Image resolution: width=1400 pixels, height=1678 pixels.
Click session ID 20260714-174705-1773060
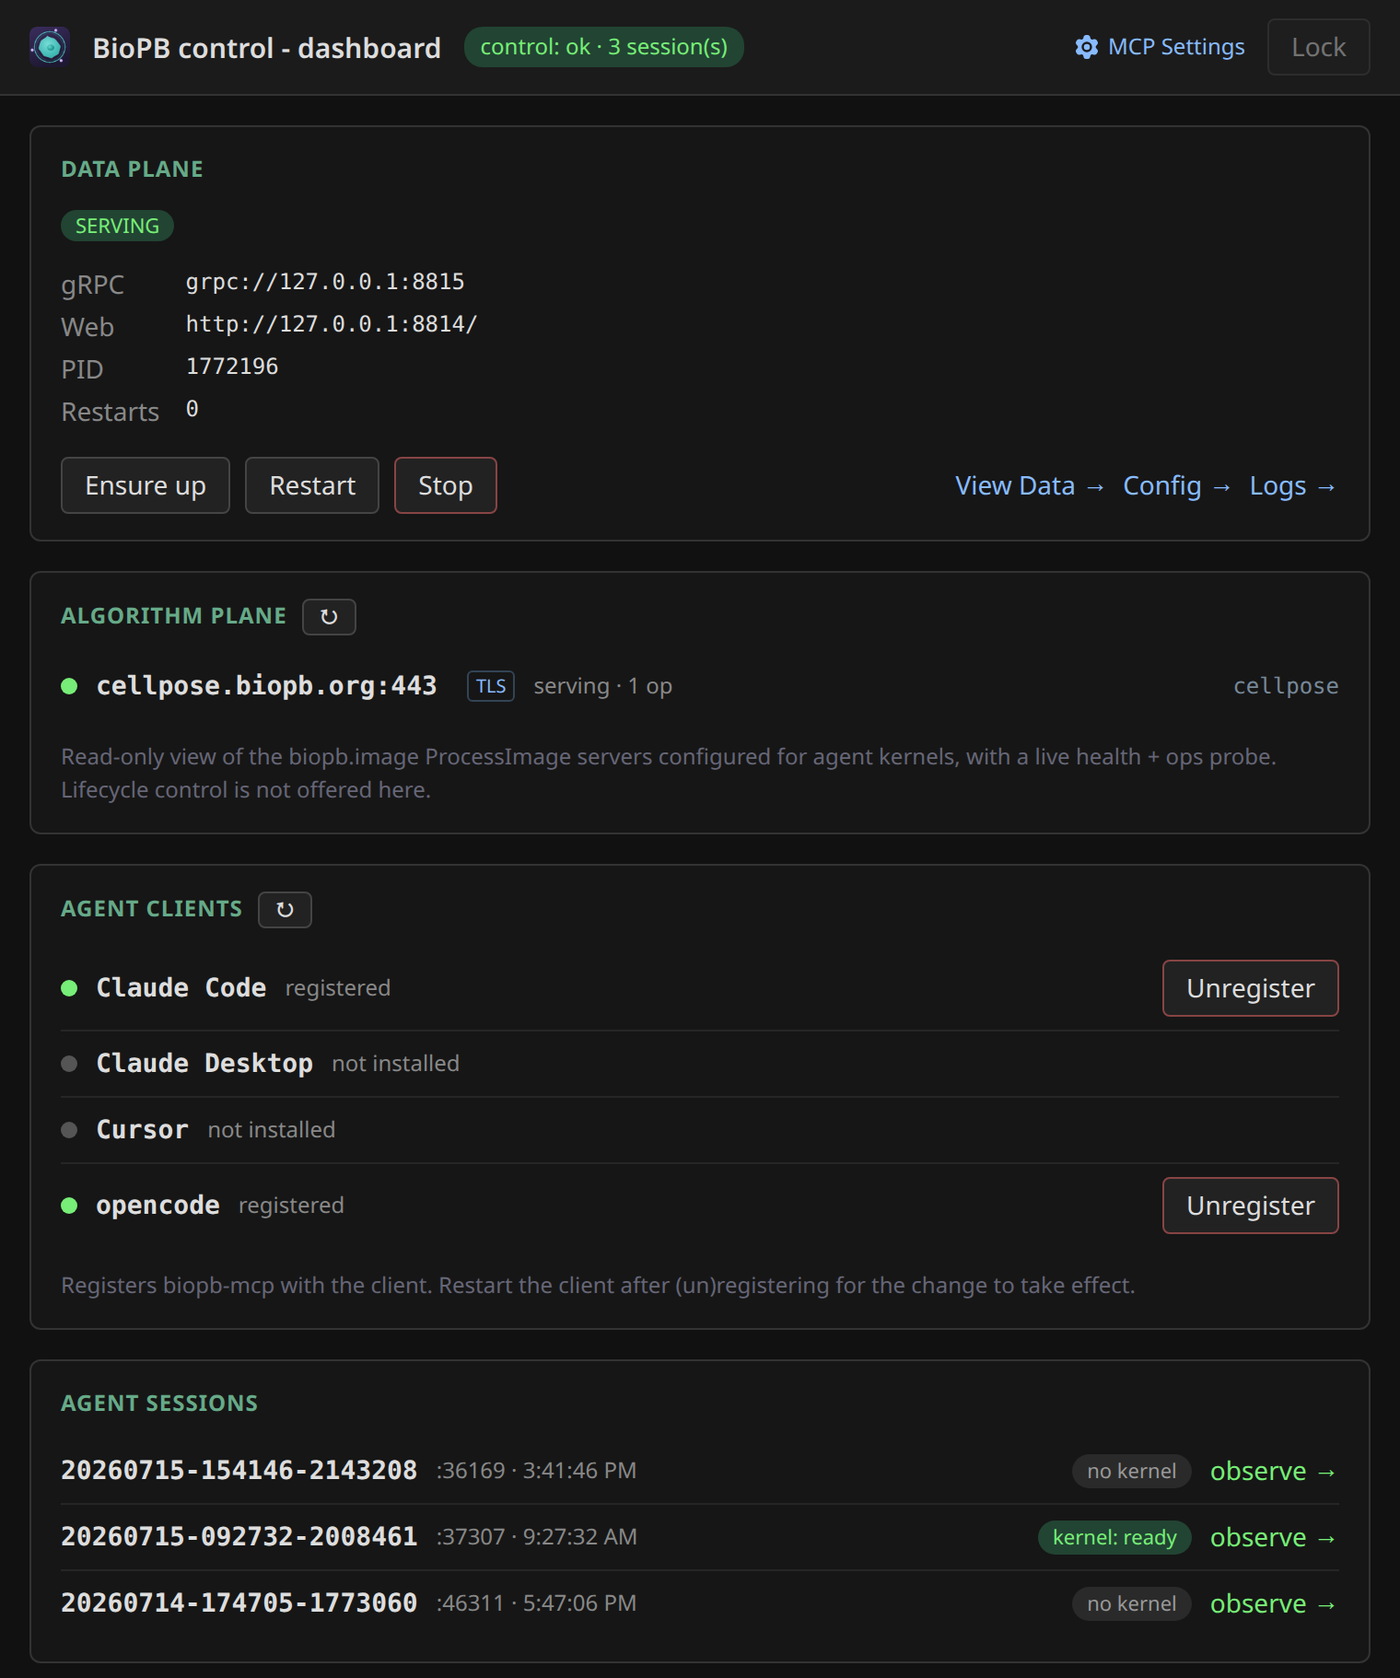coord(239,1603)
